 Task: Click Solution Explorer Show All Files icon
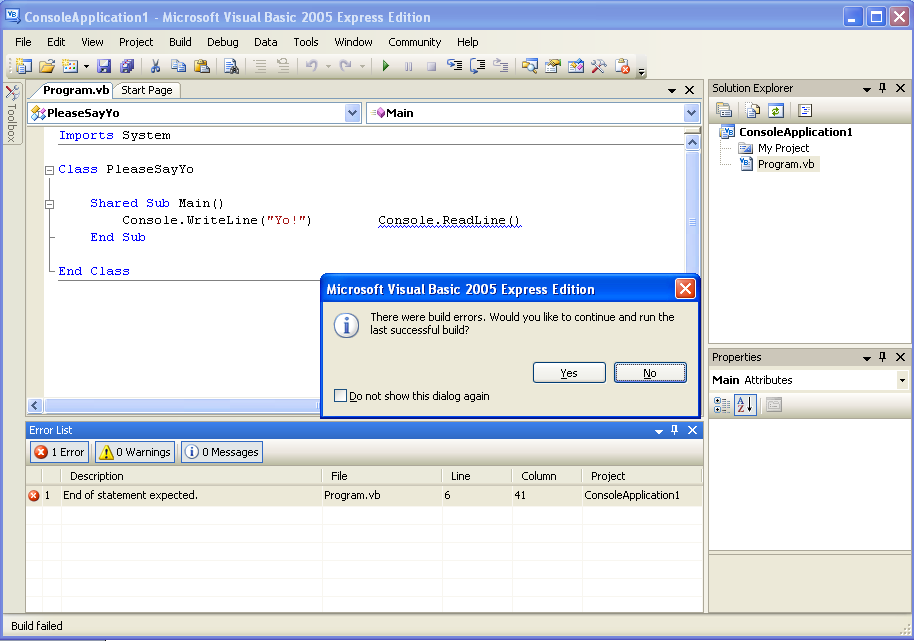[753, 110]
